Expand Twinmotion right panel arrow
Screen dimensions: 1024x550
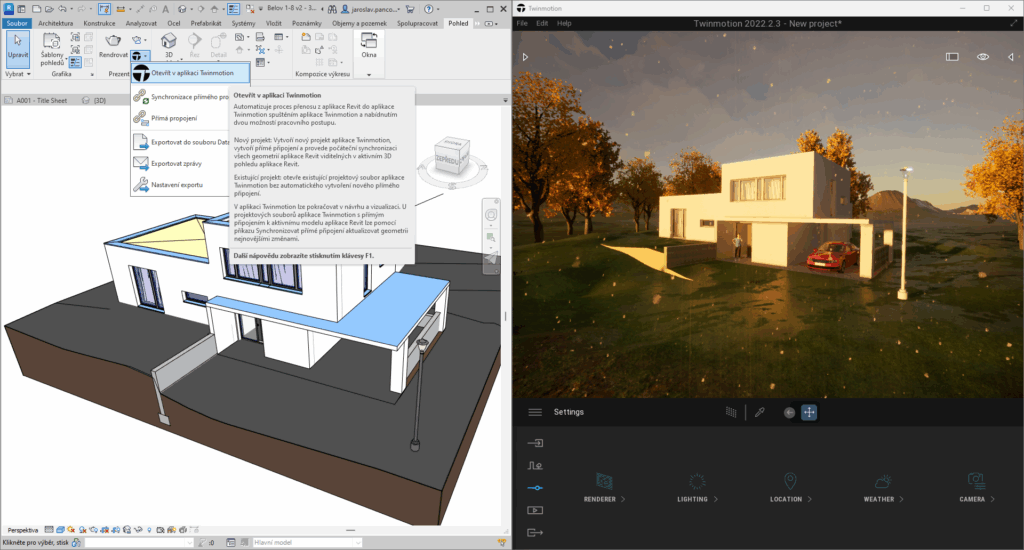point(1011,57)
